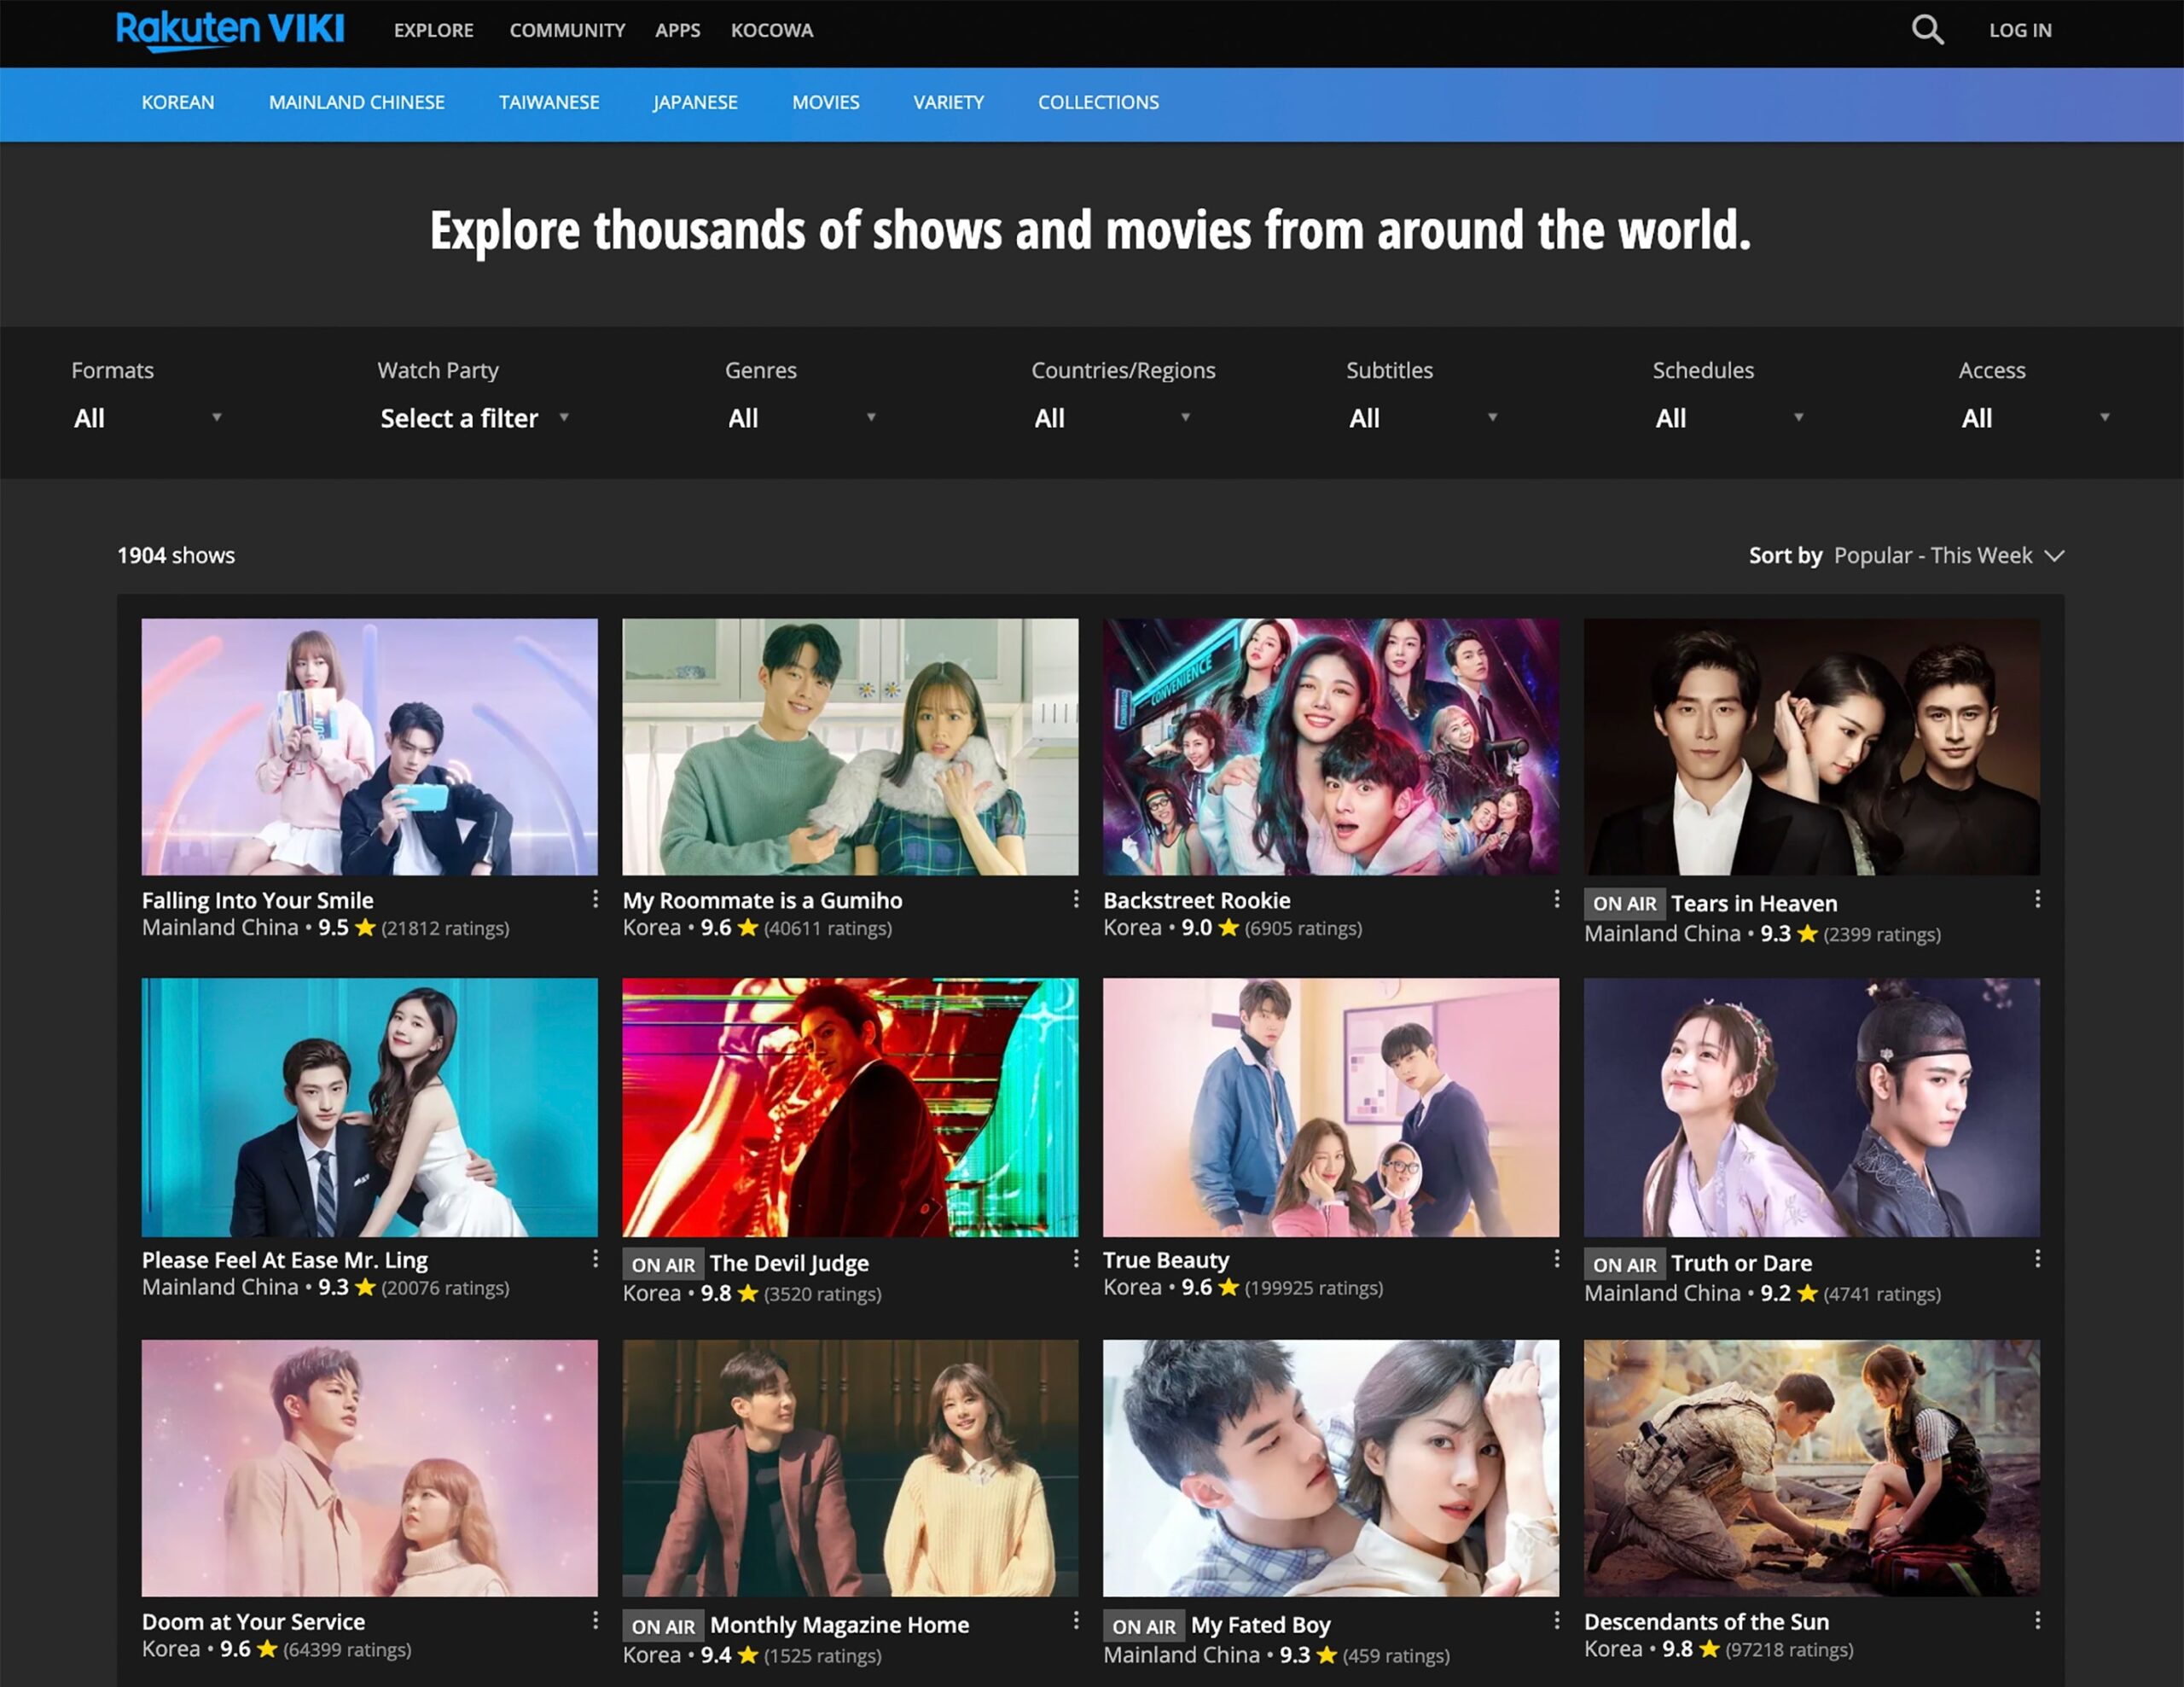Image resolution: width=2184 pixels, height=1687 pixels.
Task: Open the options menu for Falling Into Your Smile
Action: click(596, 898)
